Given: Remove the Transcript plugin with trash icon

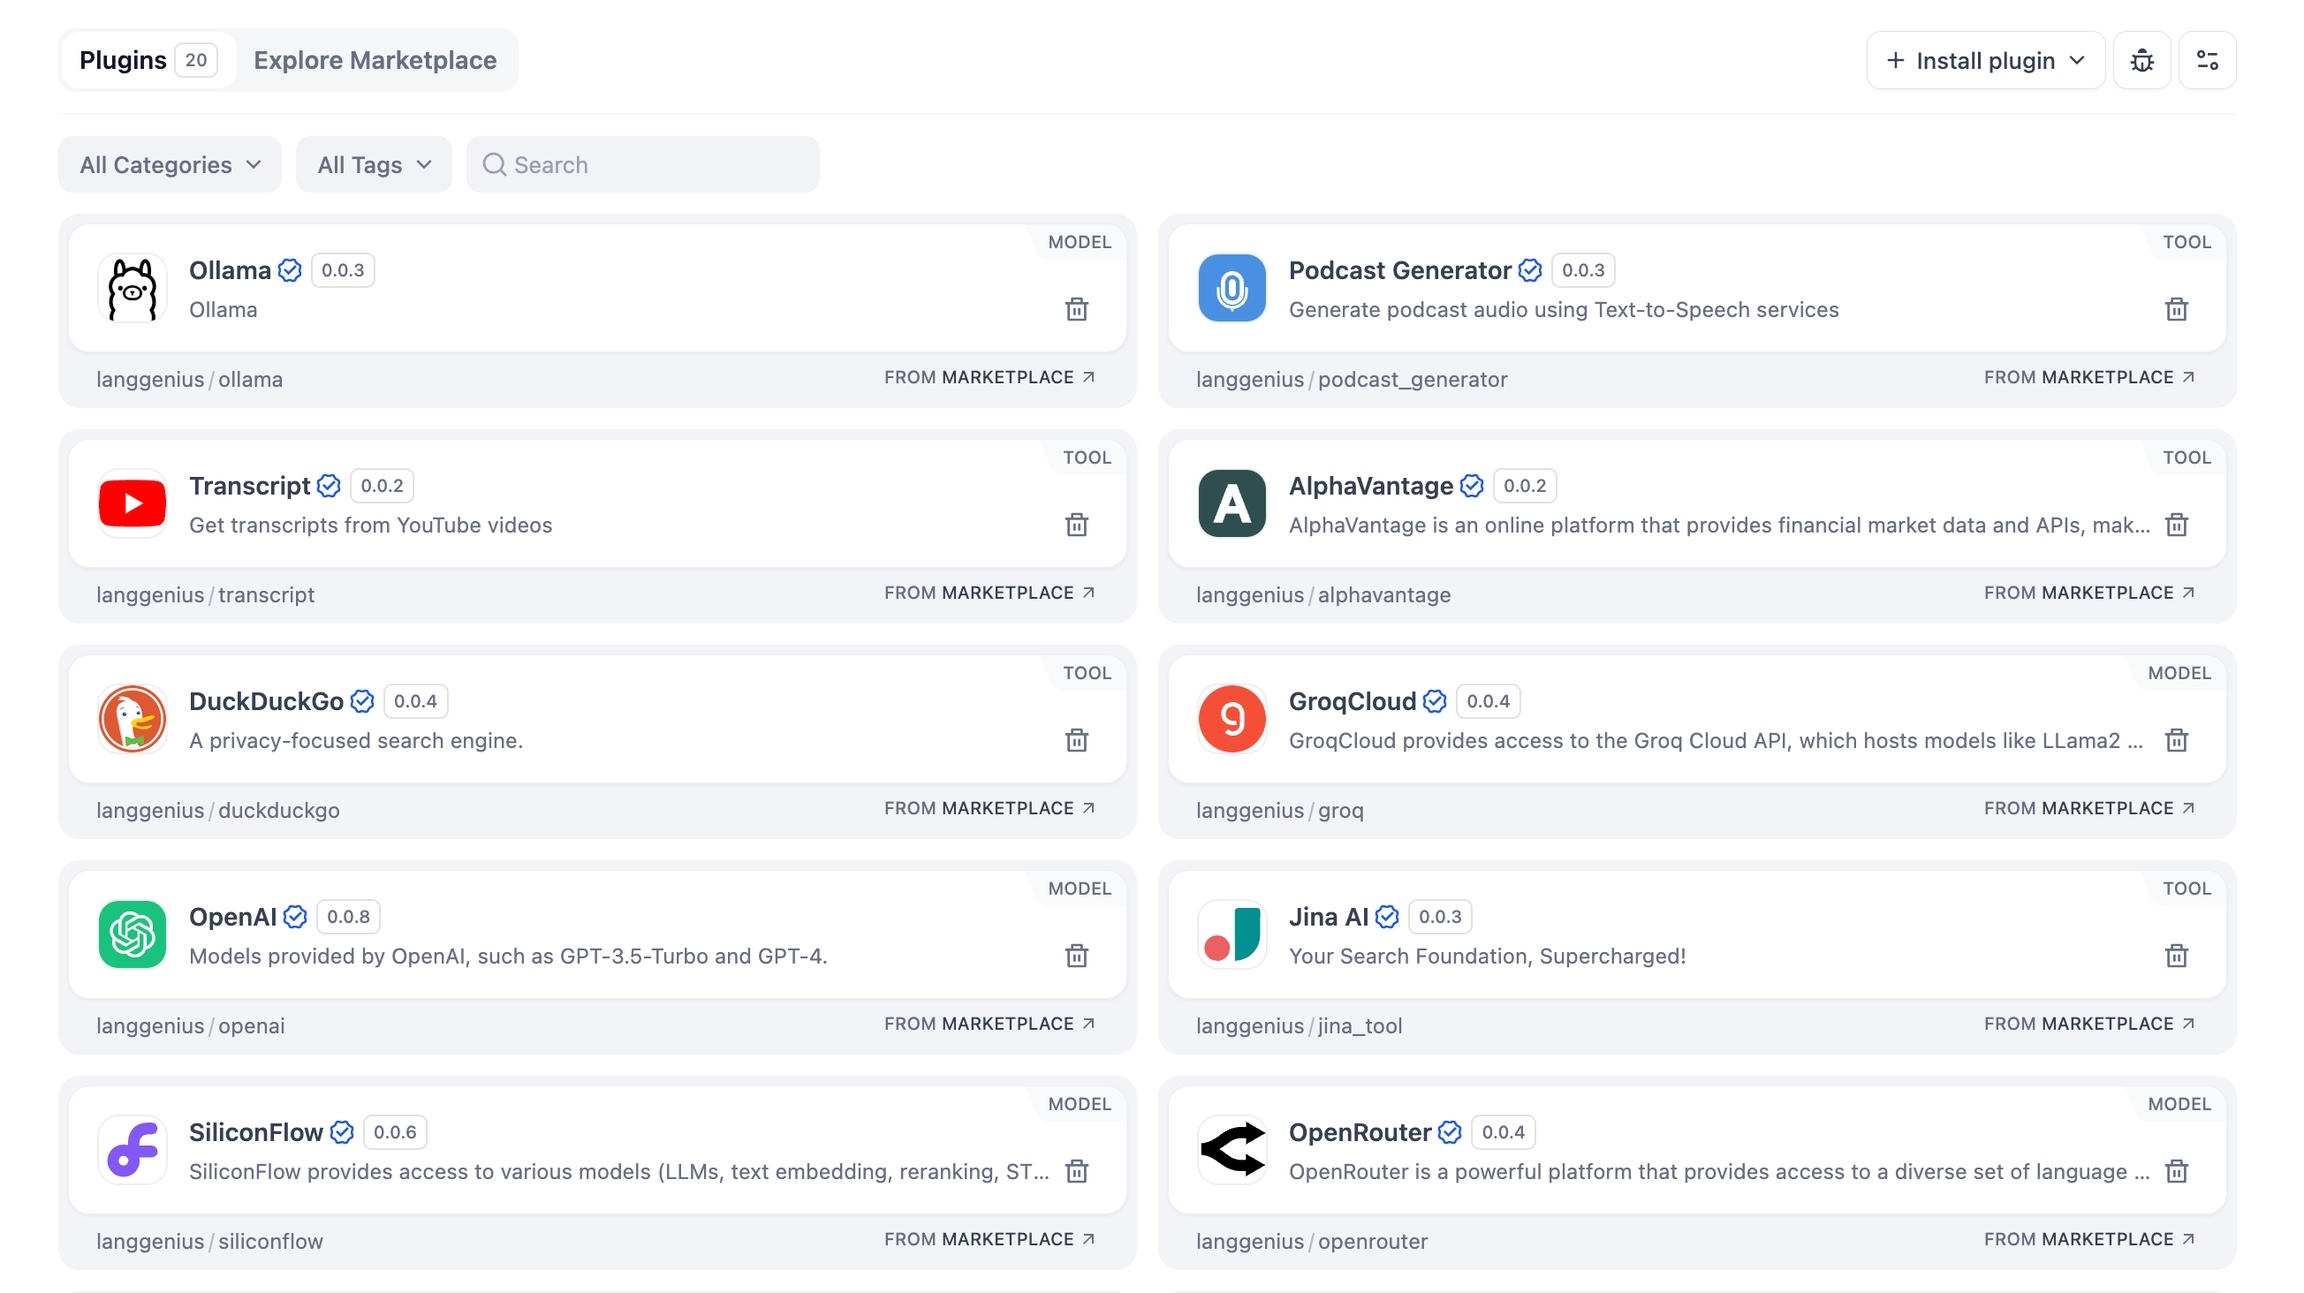Looking at the screenshot, I should pos(1076,525).
